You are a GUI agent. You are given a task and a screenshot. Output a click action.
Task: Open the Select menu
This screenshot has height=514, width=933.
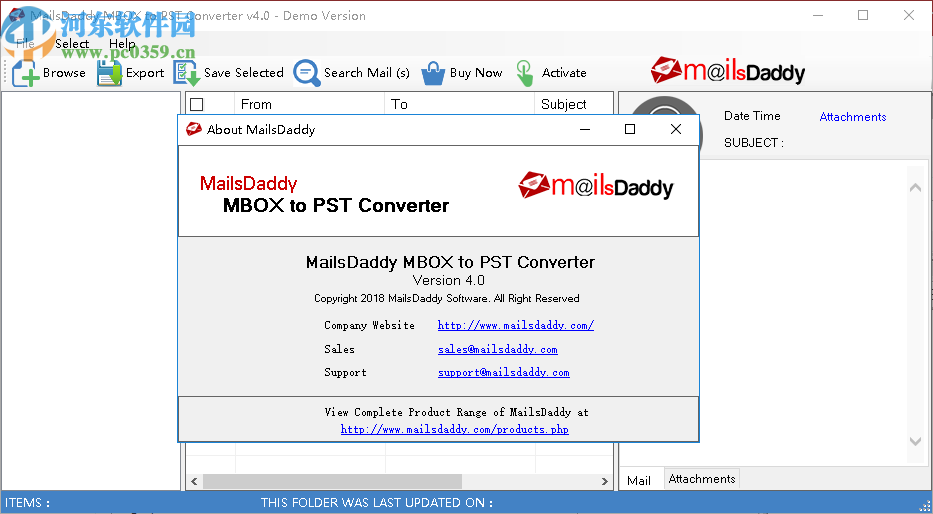click(x=72, y=43)
